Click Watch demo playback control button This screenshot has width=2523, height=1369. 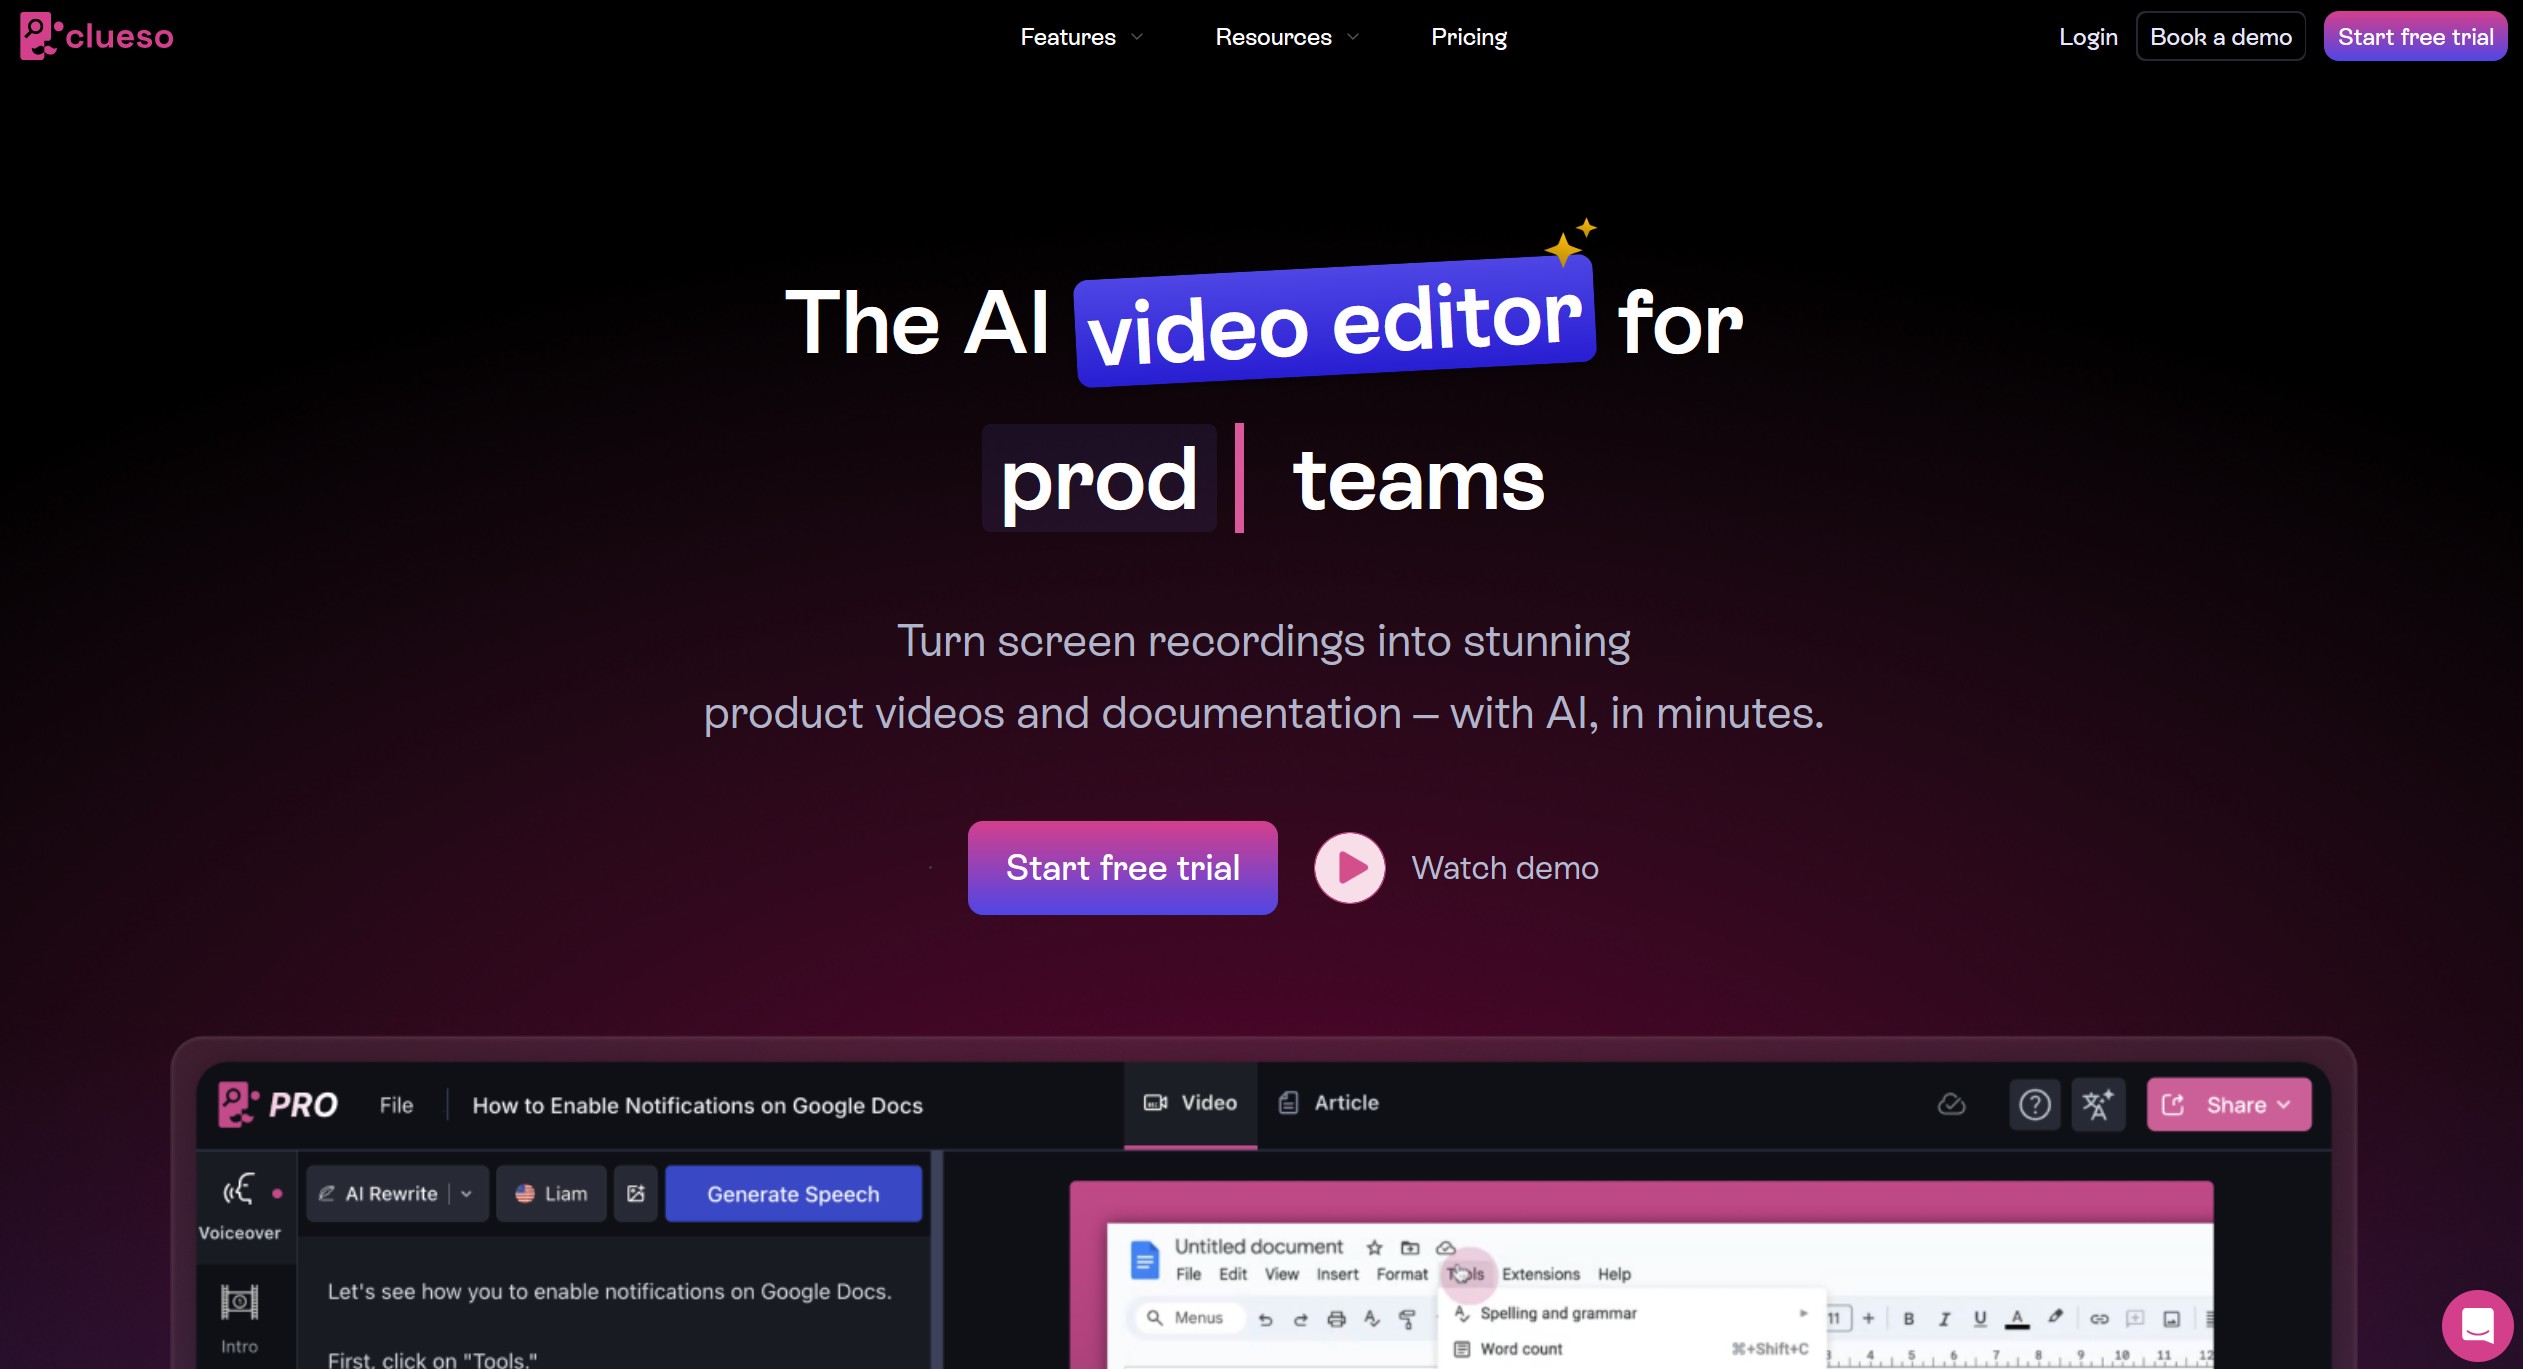click(x=1348, y=868)
